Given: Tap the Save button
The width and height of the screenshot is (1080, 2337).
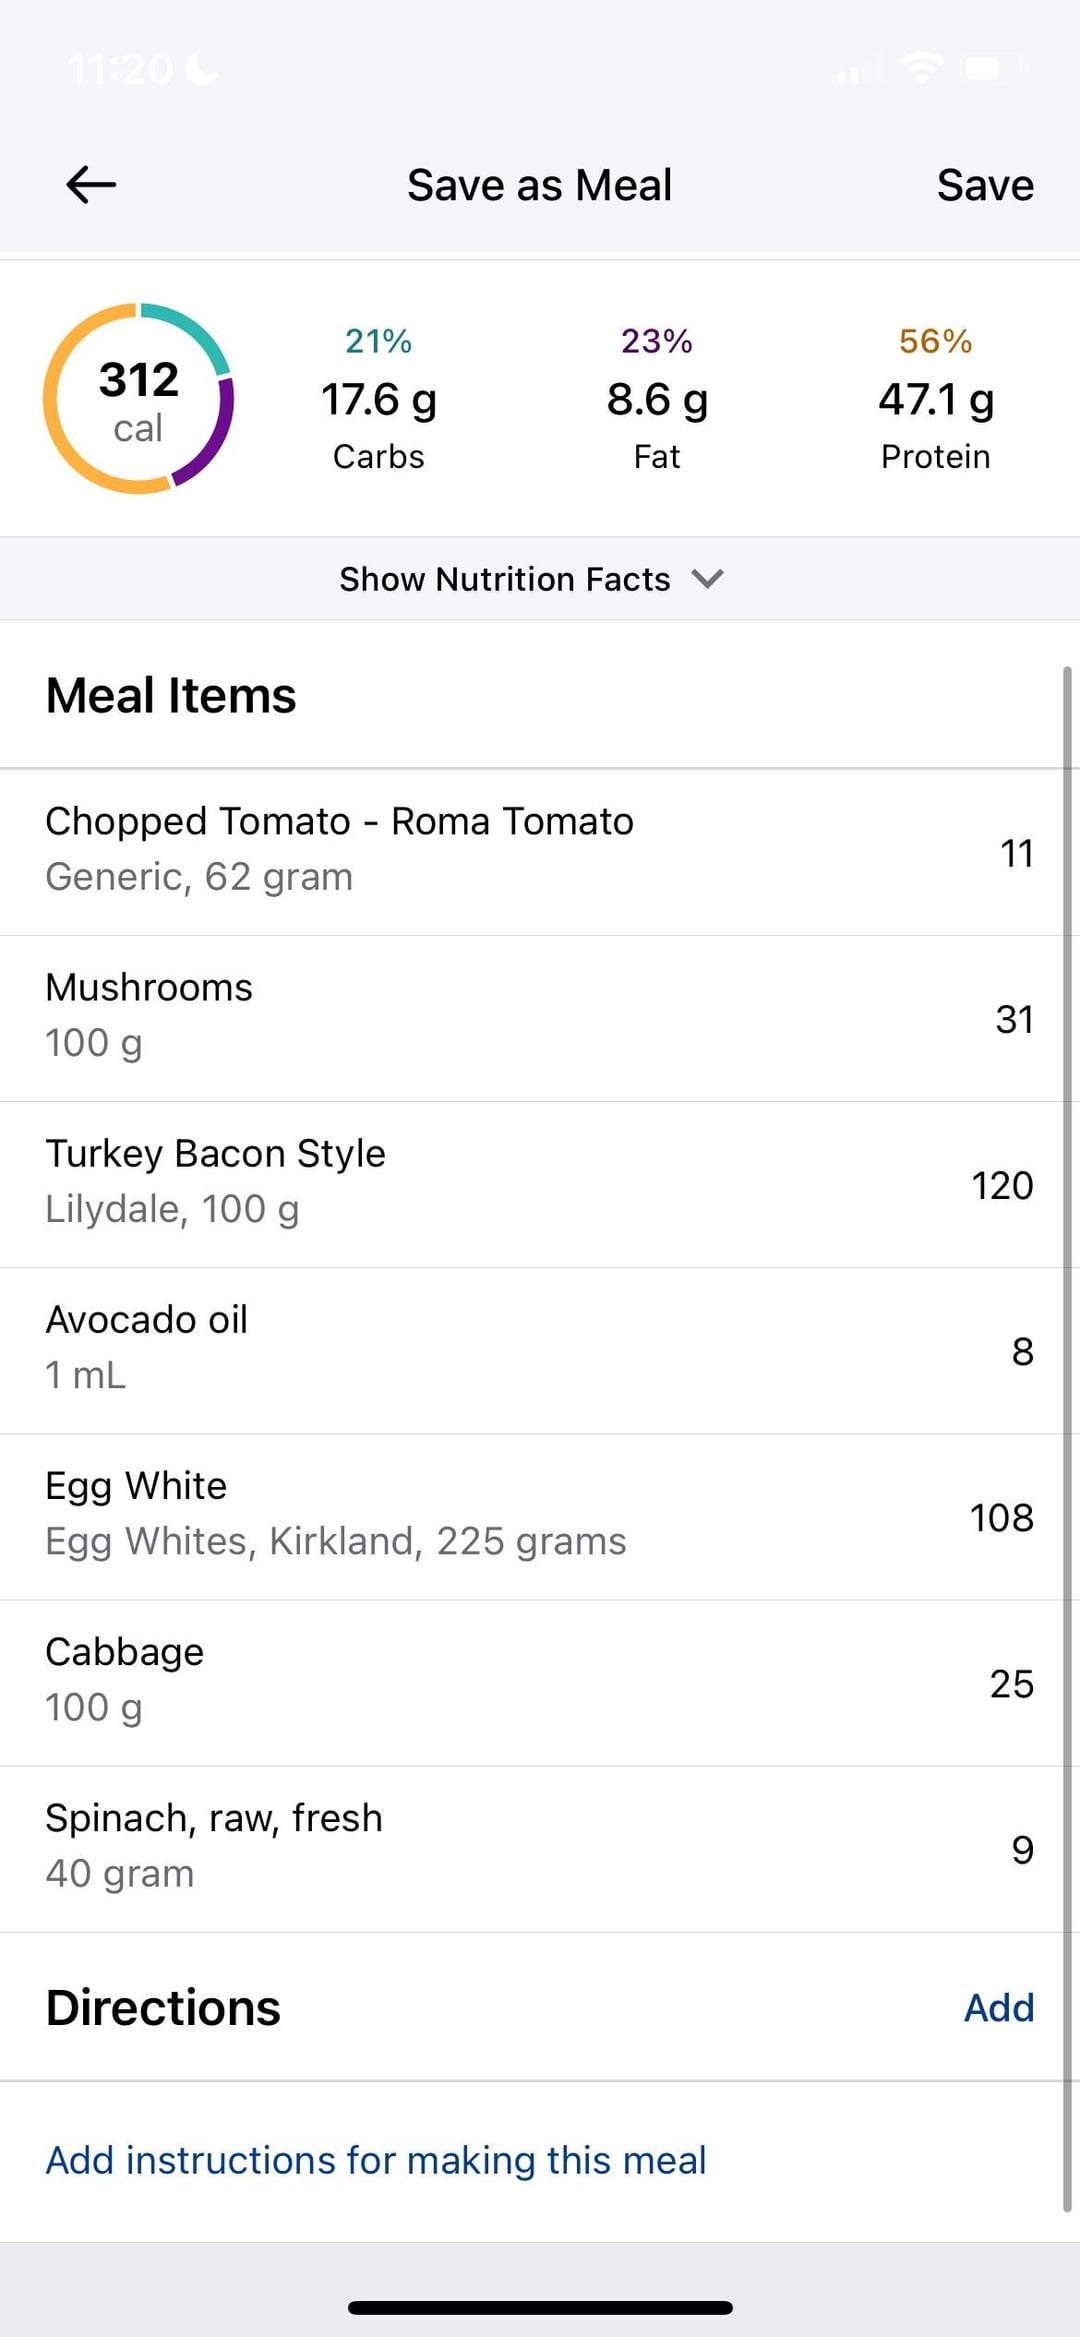Looking at the screenshot, I should point(984,185).
